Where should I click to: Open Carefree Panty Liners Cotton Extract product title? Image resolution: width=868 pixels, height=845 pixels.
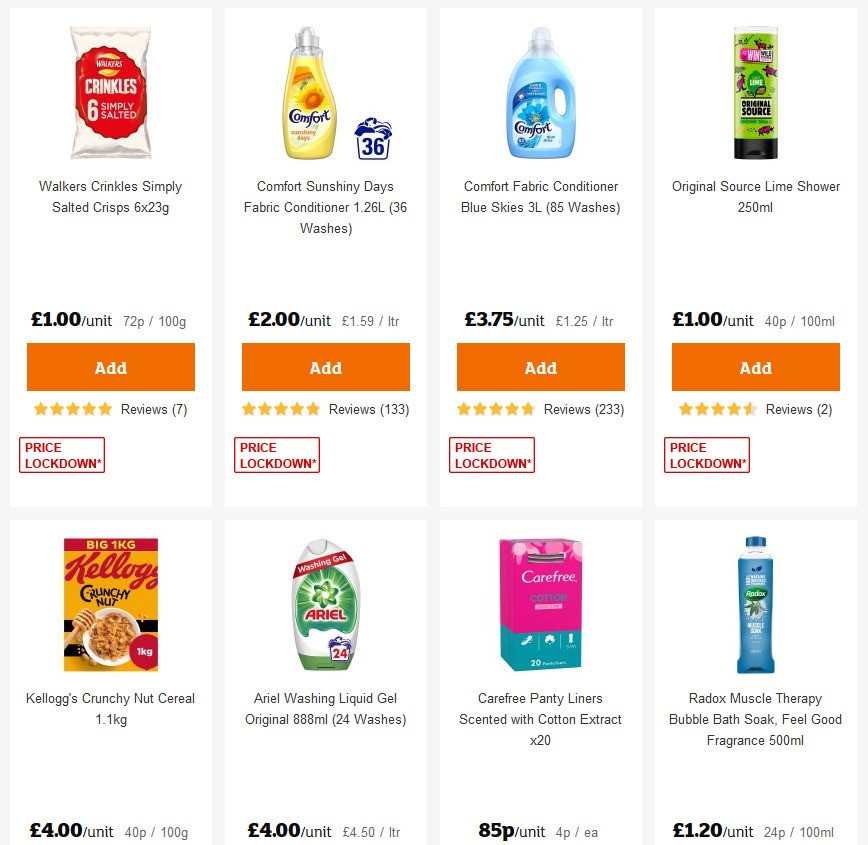540,719
